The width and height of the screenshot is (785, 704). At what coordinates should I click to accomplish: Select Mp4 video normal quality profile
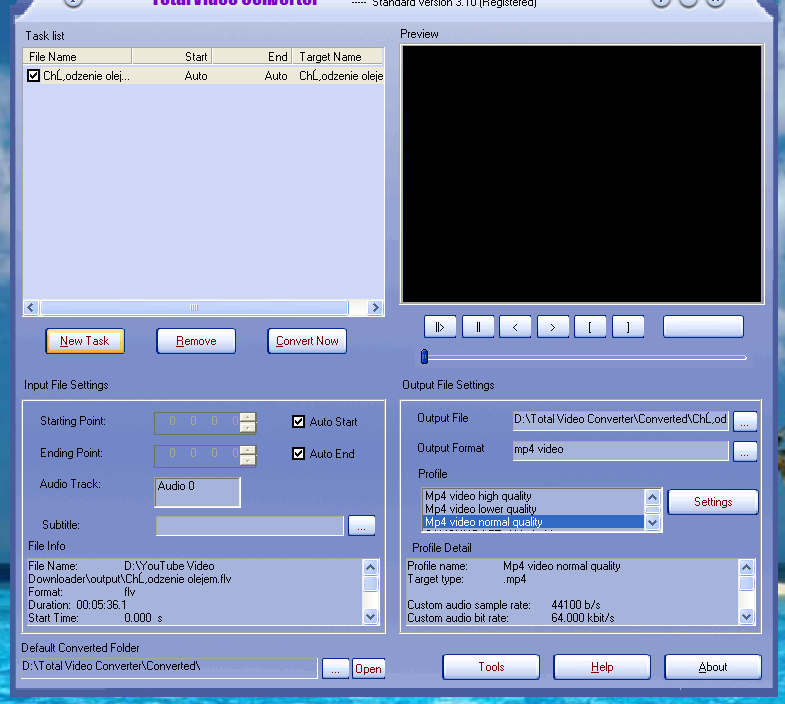pyautogui.click(x=533, y=522)
